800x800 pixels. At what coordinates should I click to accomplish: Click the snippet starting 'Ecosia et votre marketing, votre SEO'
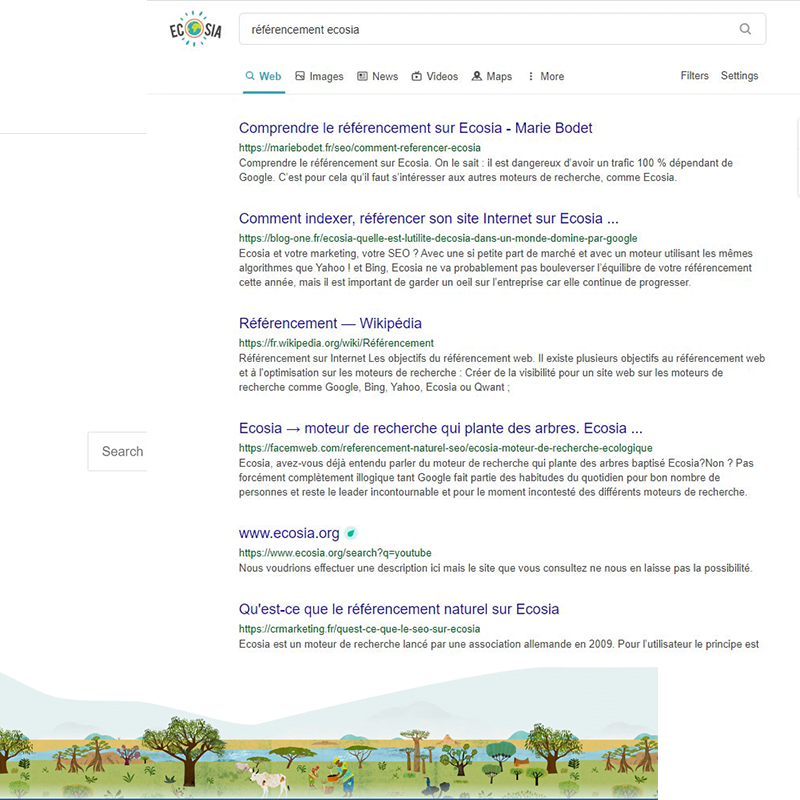(x=495, y=268)
